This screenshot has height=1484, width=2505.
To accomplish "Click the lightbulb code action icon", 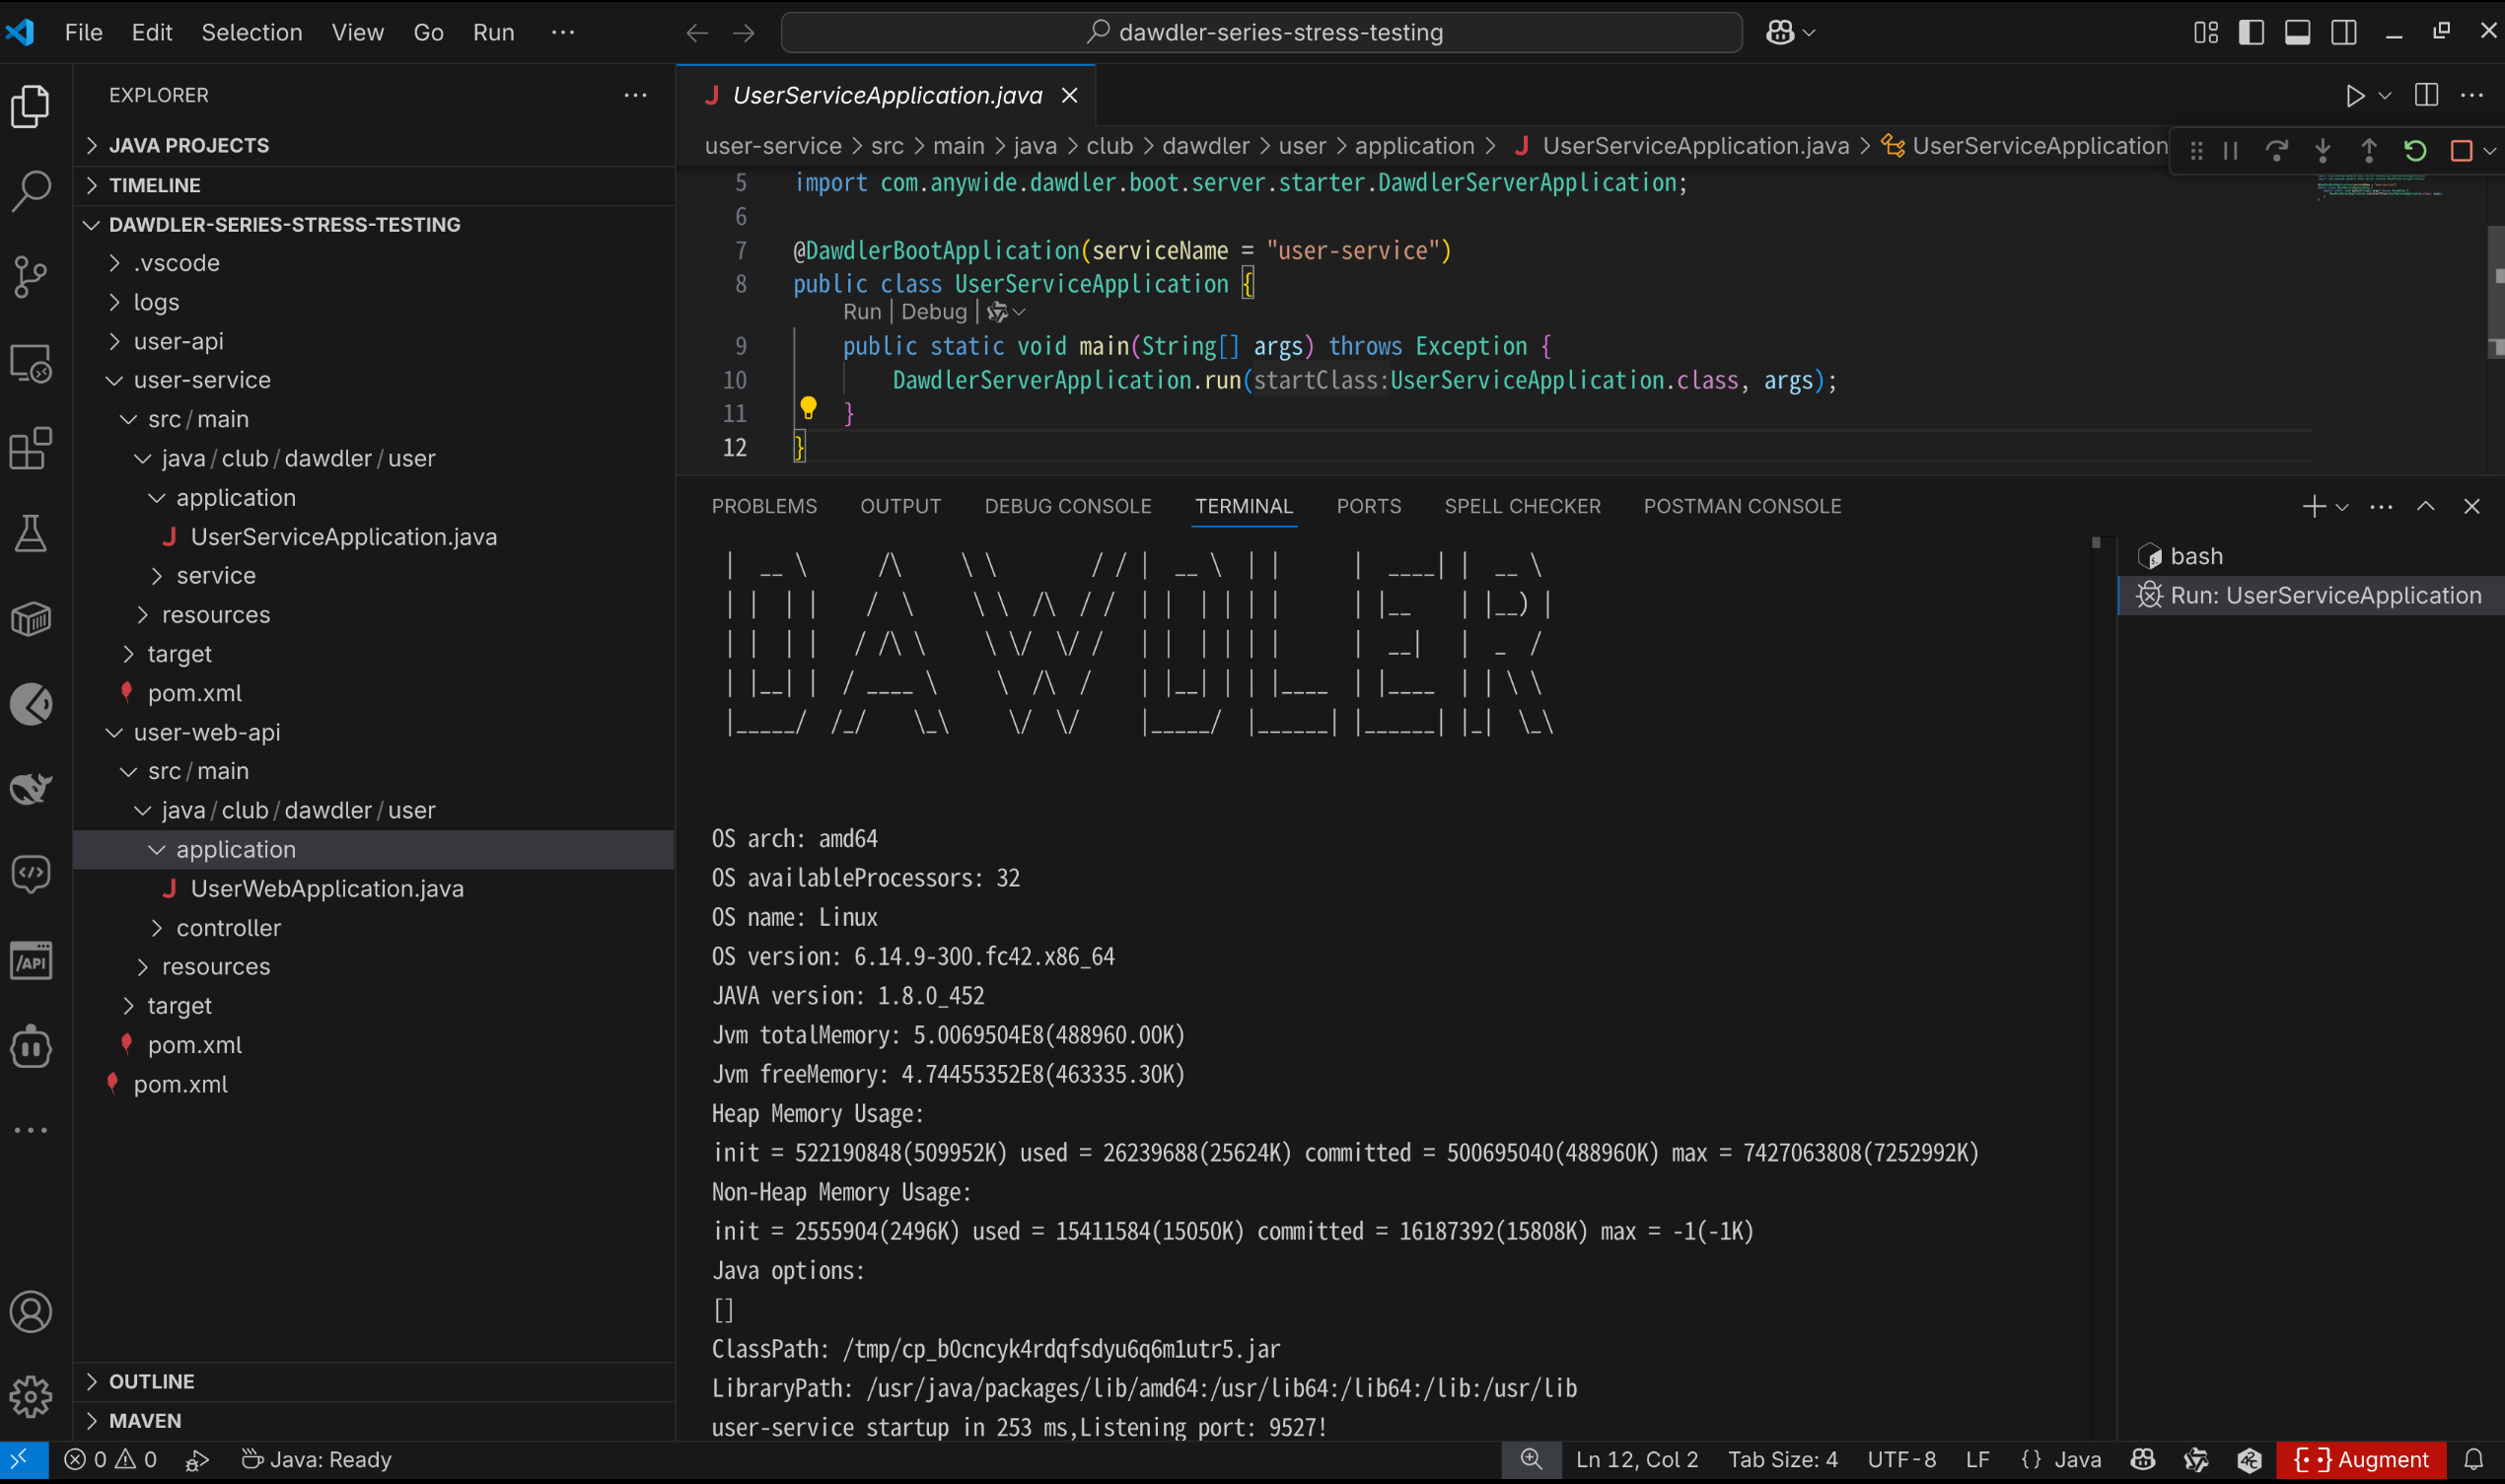I will (x=808, y=408).
